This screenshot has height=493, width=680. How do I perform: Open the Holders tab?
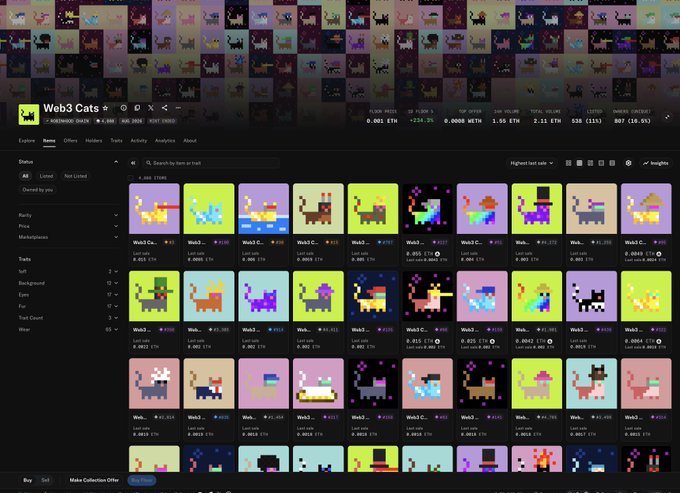(x=94, y=140)
